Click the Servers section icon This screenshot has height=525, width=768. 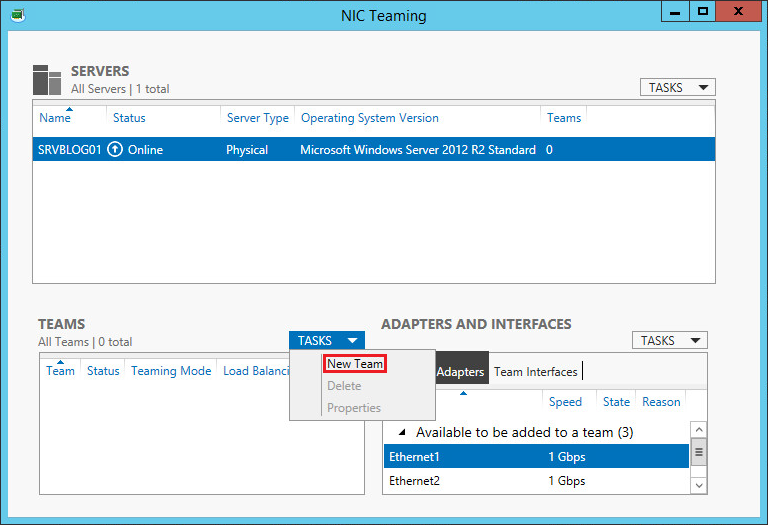(x=47, y=80)
